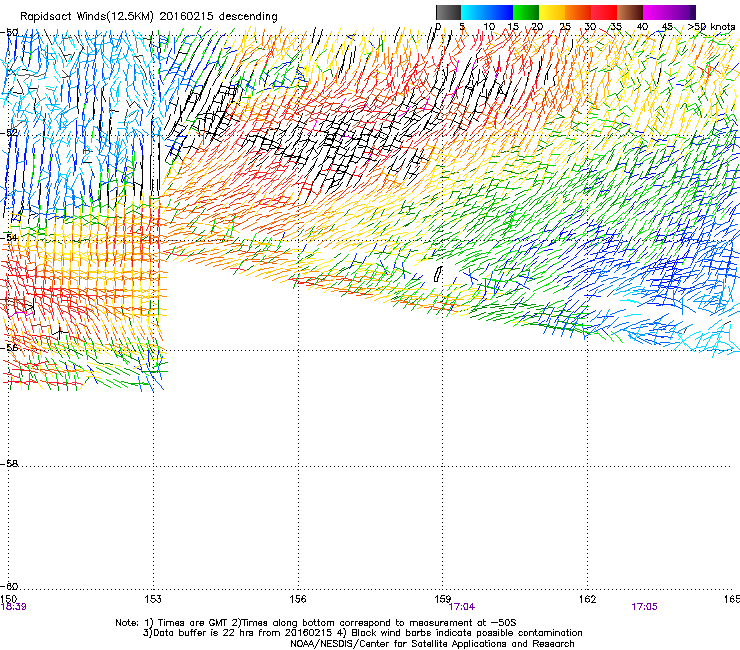Click the 162 longitude label
The height and width of the screenshot is (650, 740).
588,599
